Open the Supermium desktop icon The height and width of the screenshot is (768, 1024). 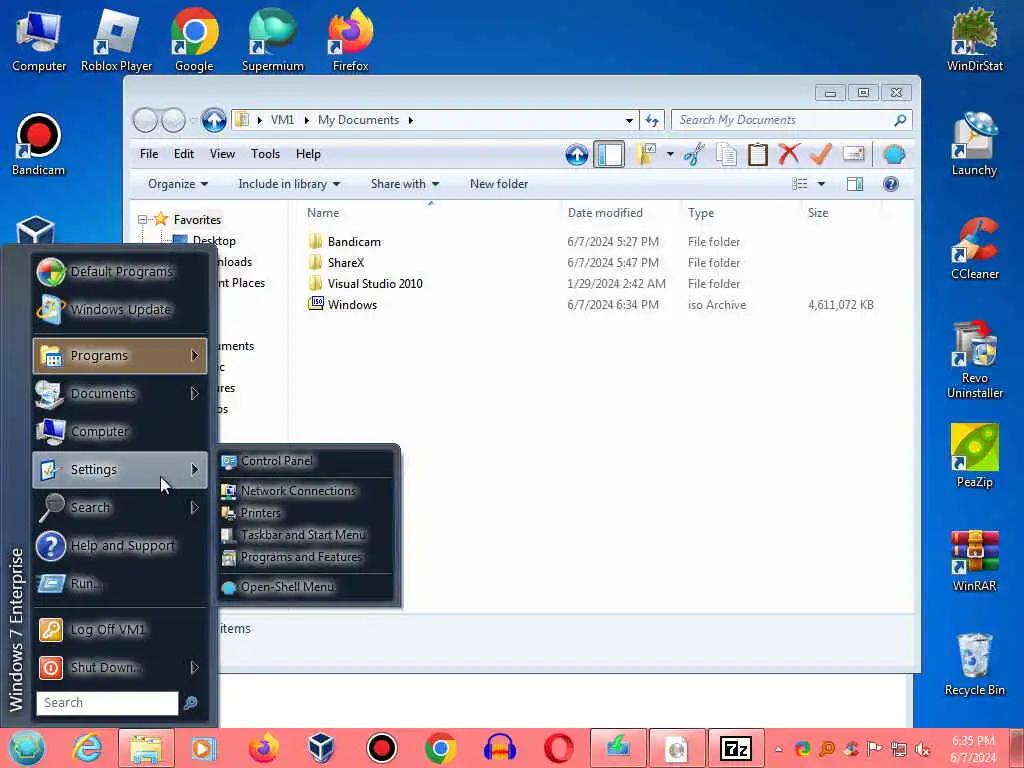tap(272, 39)
